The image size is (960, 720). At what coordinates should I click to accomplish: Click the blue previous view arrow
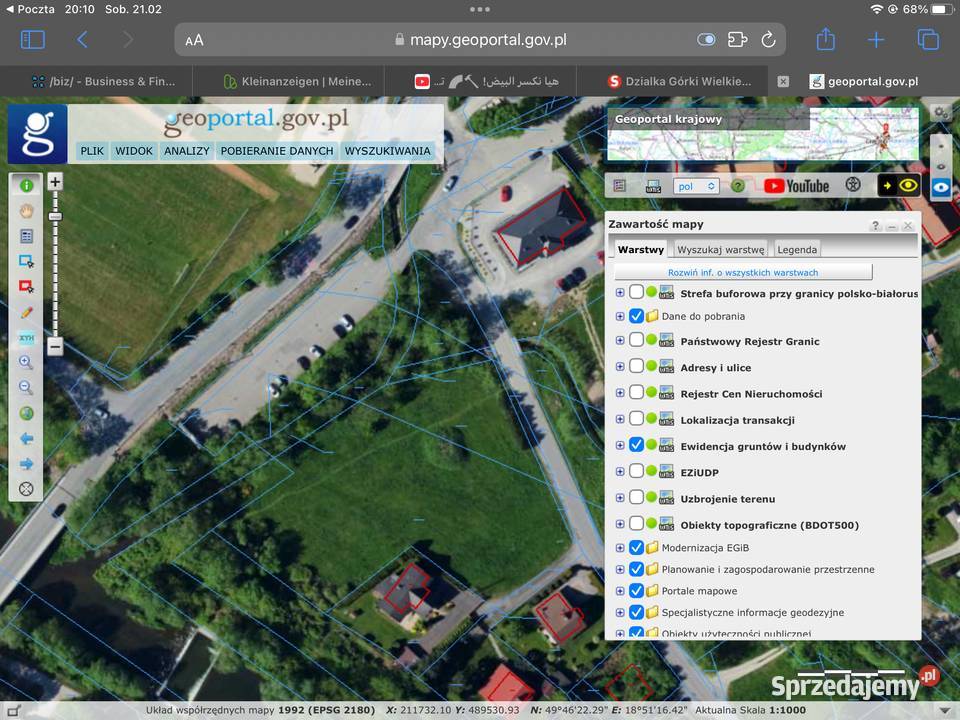26,439
